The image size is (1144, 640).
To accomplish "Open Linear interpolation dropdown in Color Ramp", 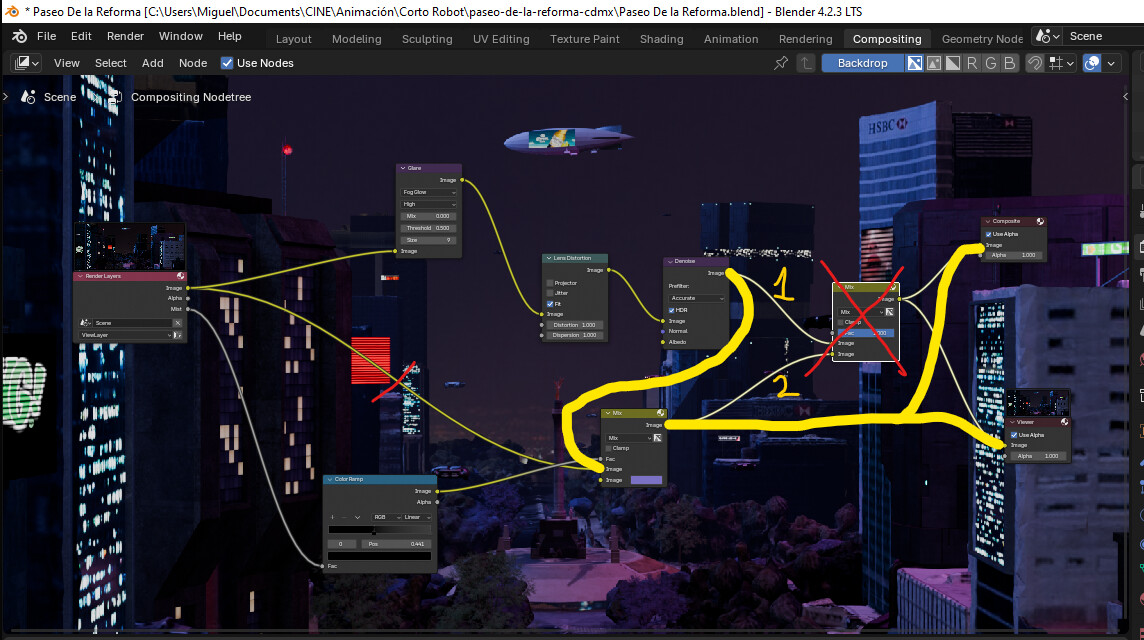I will tap(417, 517).
